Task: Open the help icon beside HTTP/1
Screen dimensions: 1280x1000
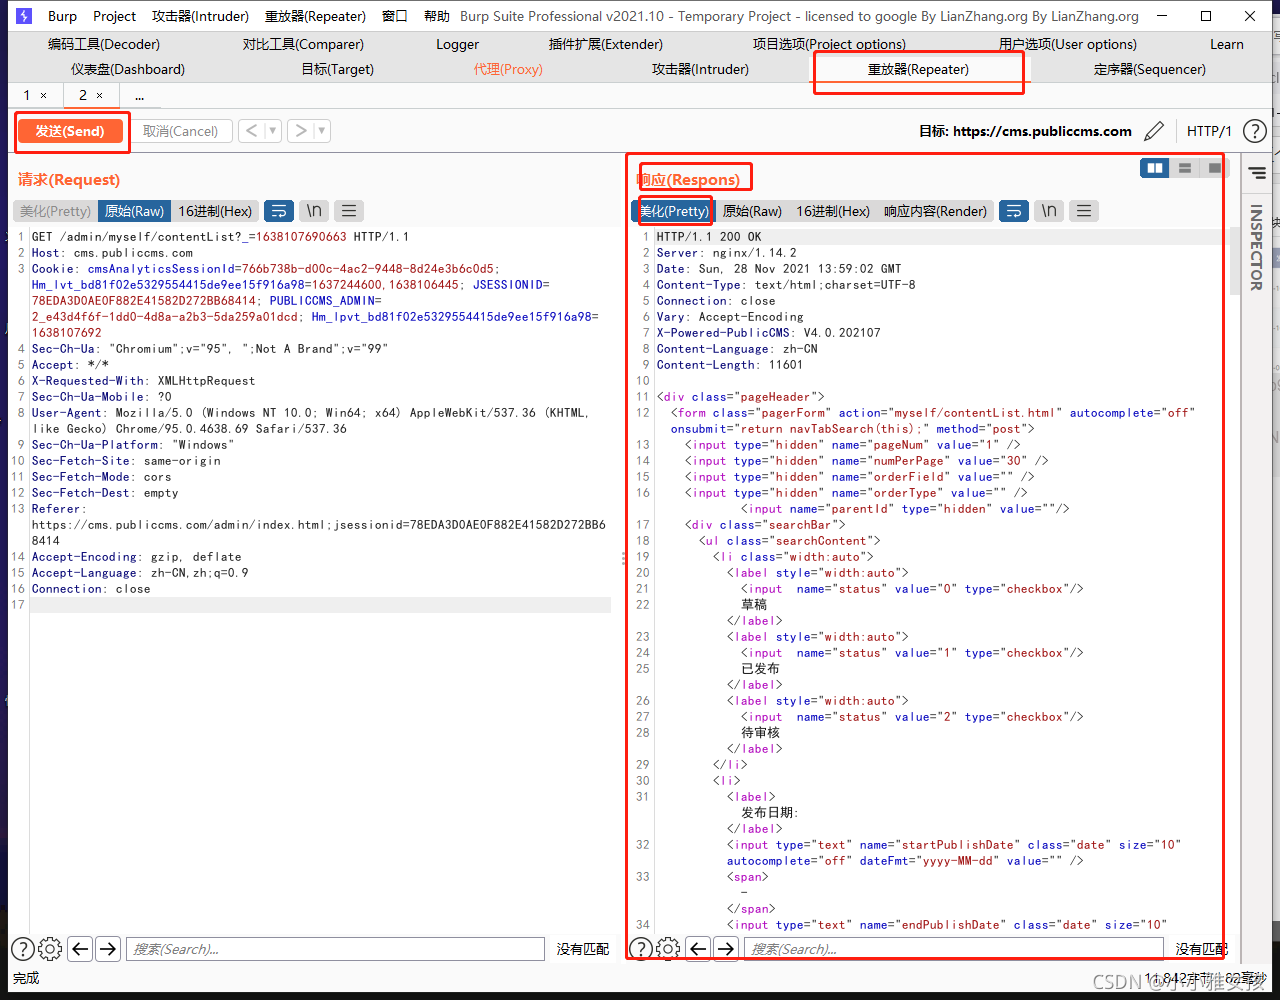Action: 1254,131
